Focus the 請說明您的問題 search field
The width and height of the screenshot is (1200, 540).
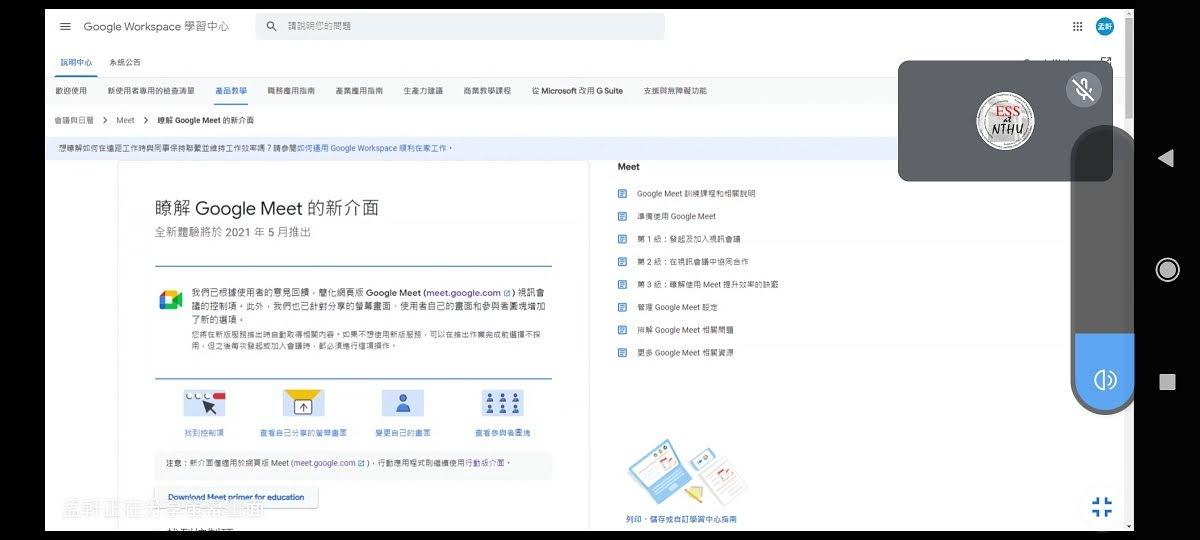[460, 26]
